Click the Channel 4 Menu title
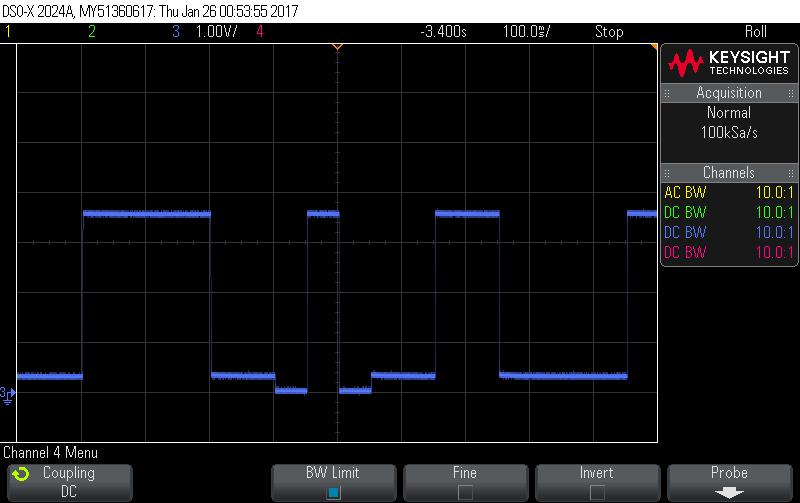 pos(51,452)
